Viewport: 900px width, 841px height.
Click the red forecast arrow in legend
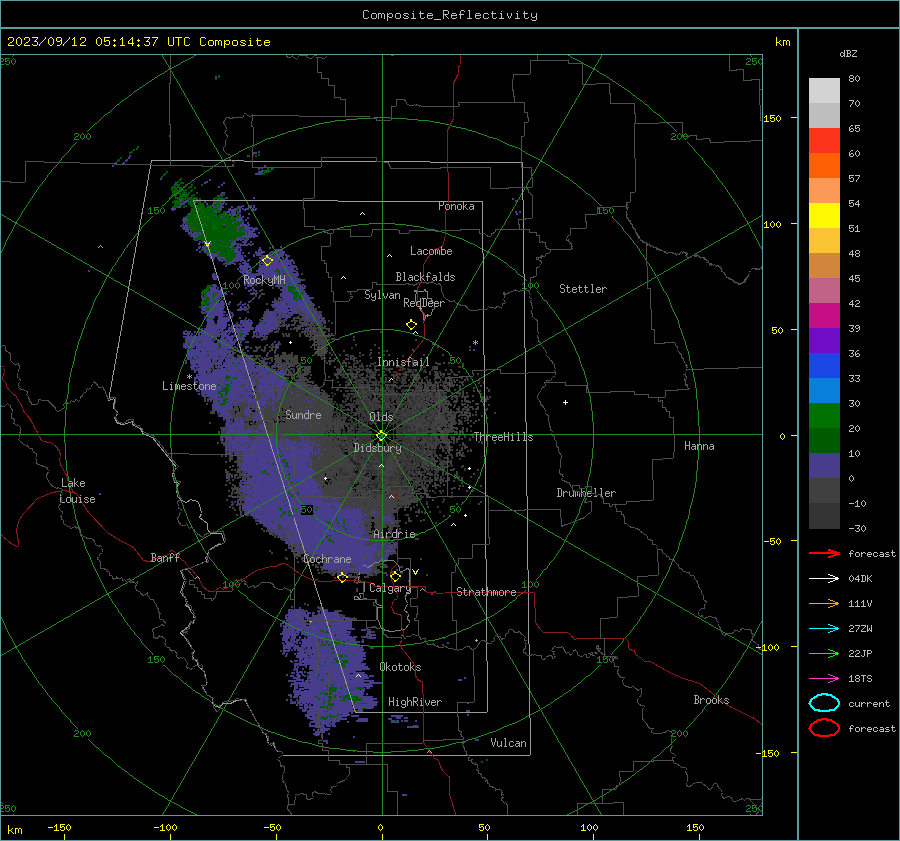pyautogui.click(x=824, y=553)
